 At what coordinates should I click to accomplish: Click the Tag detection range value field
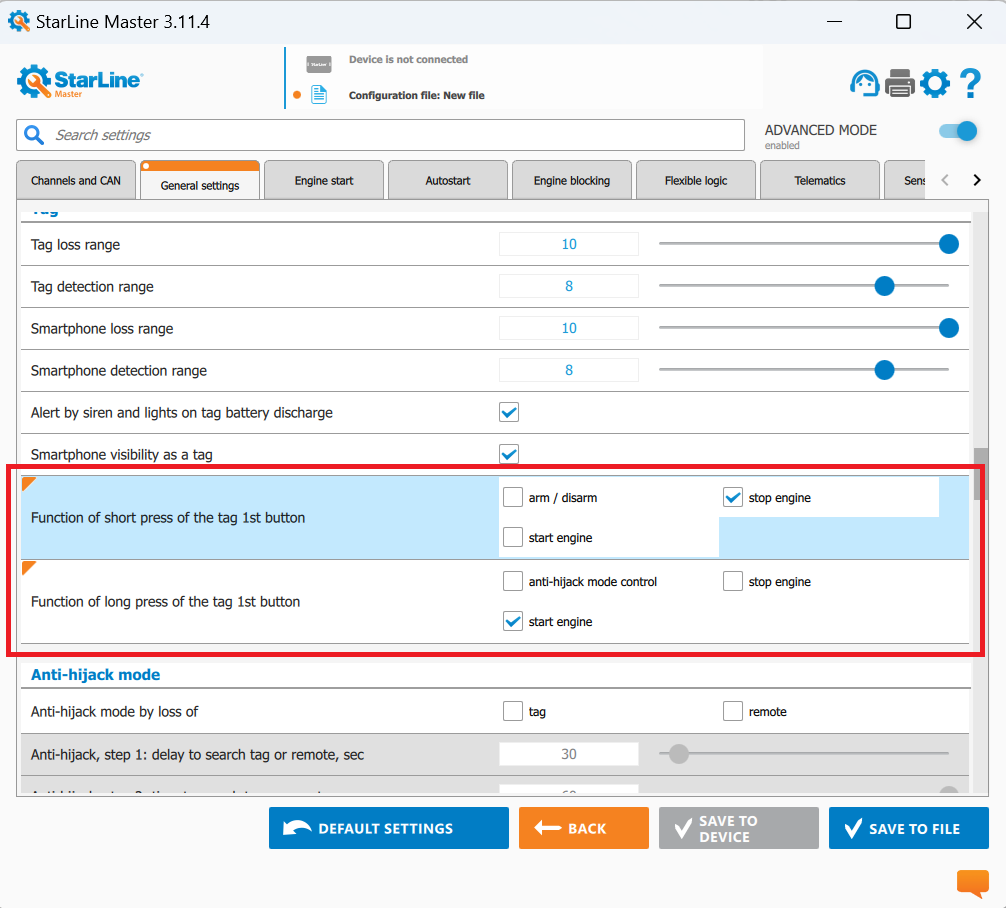click(568, 286)
